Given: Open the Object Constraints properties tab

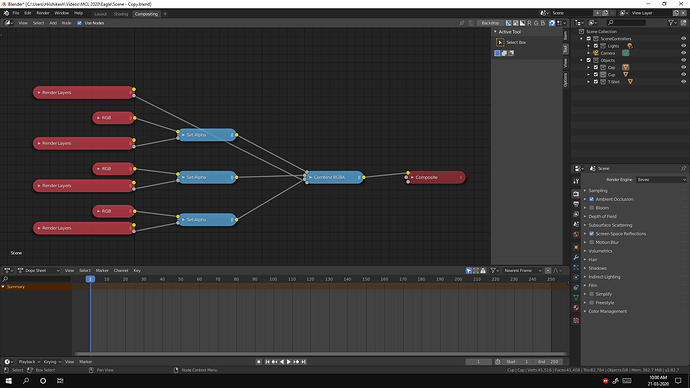Looking at the screenshot, I should pyautogui.click(x=576, y=287).
